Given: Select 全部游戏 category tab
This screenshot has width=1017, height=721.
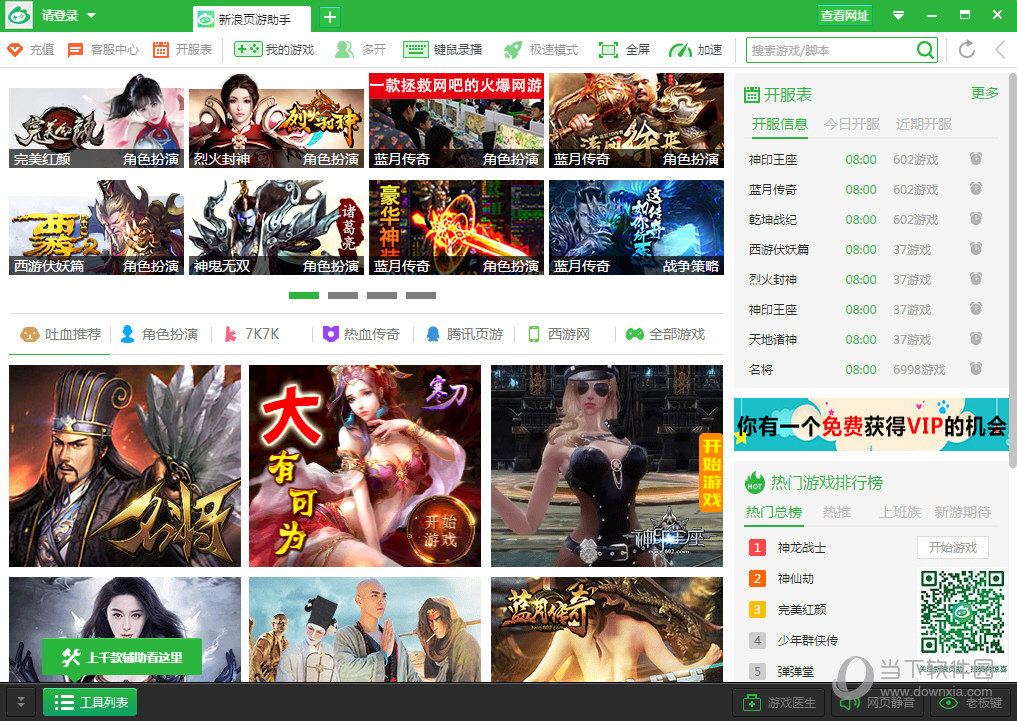Looking at the screenshot, I should point(665,334).
